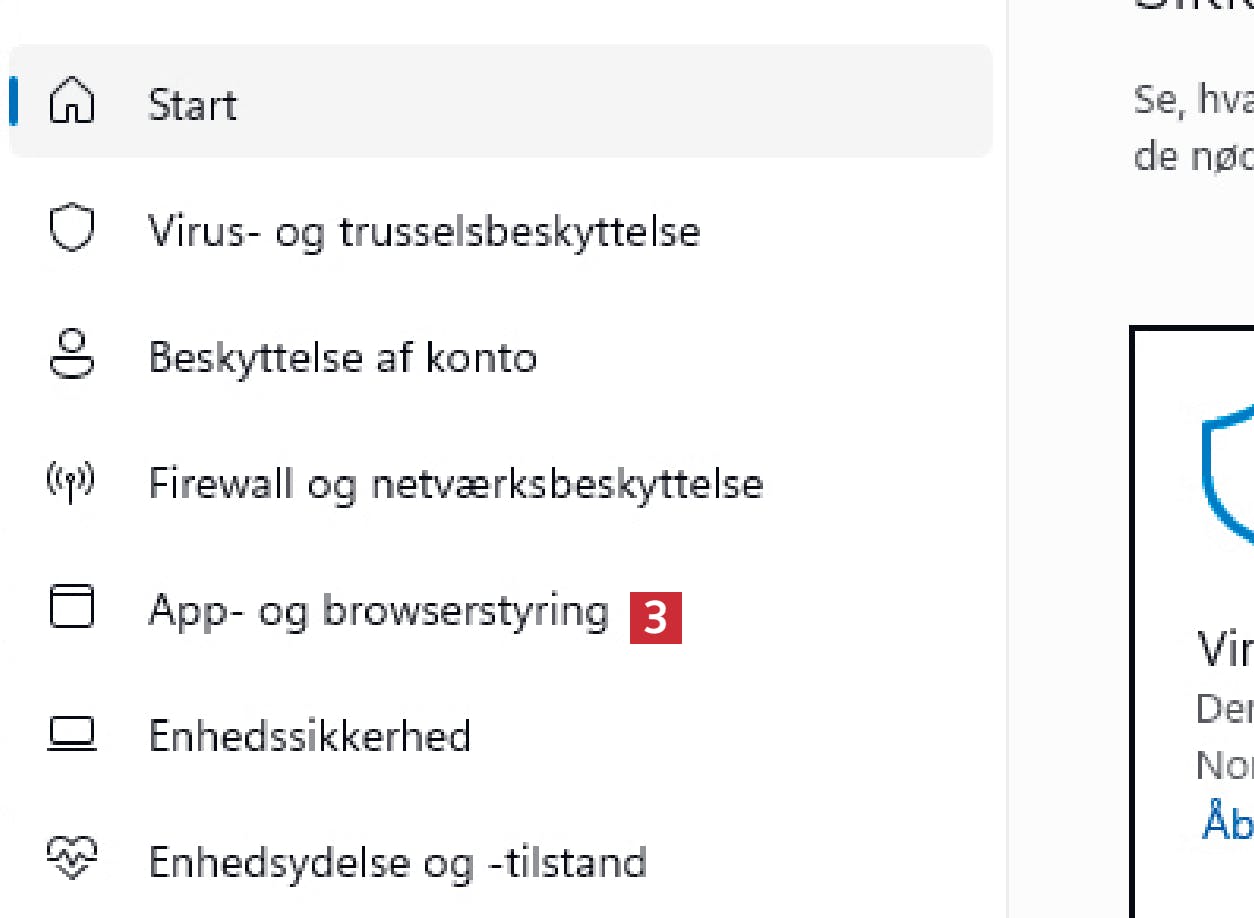
Task: Click the blue selection bar beside Start
Action: tap(13, 103)
